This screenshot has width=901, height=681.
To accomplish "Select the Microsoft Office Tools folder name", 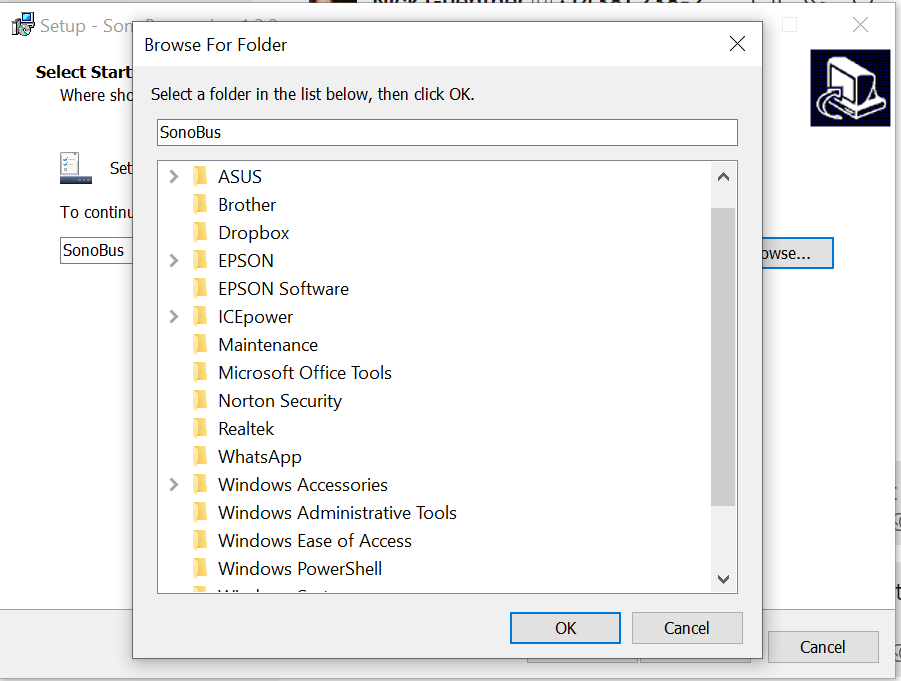I will coord(305,372).
